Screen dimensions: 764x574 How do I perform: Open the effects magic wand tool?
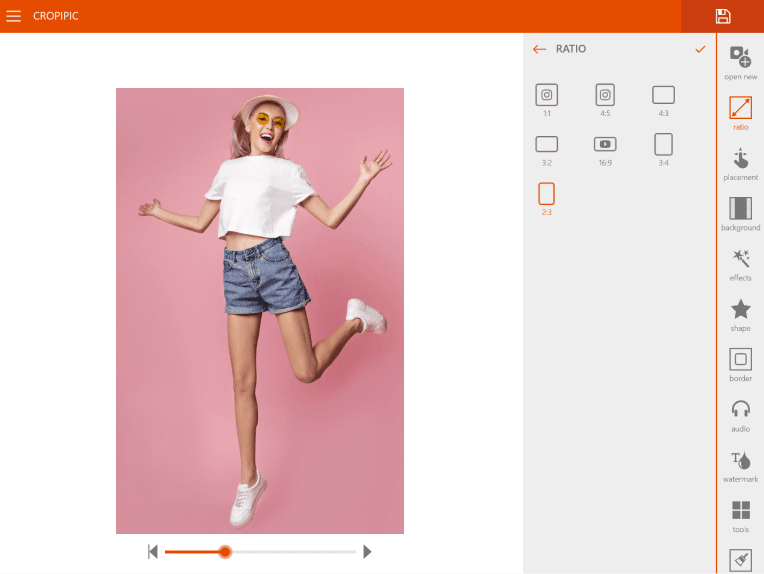[740, 261]
